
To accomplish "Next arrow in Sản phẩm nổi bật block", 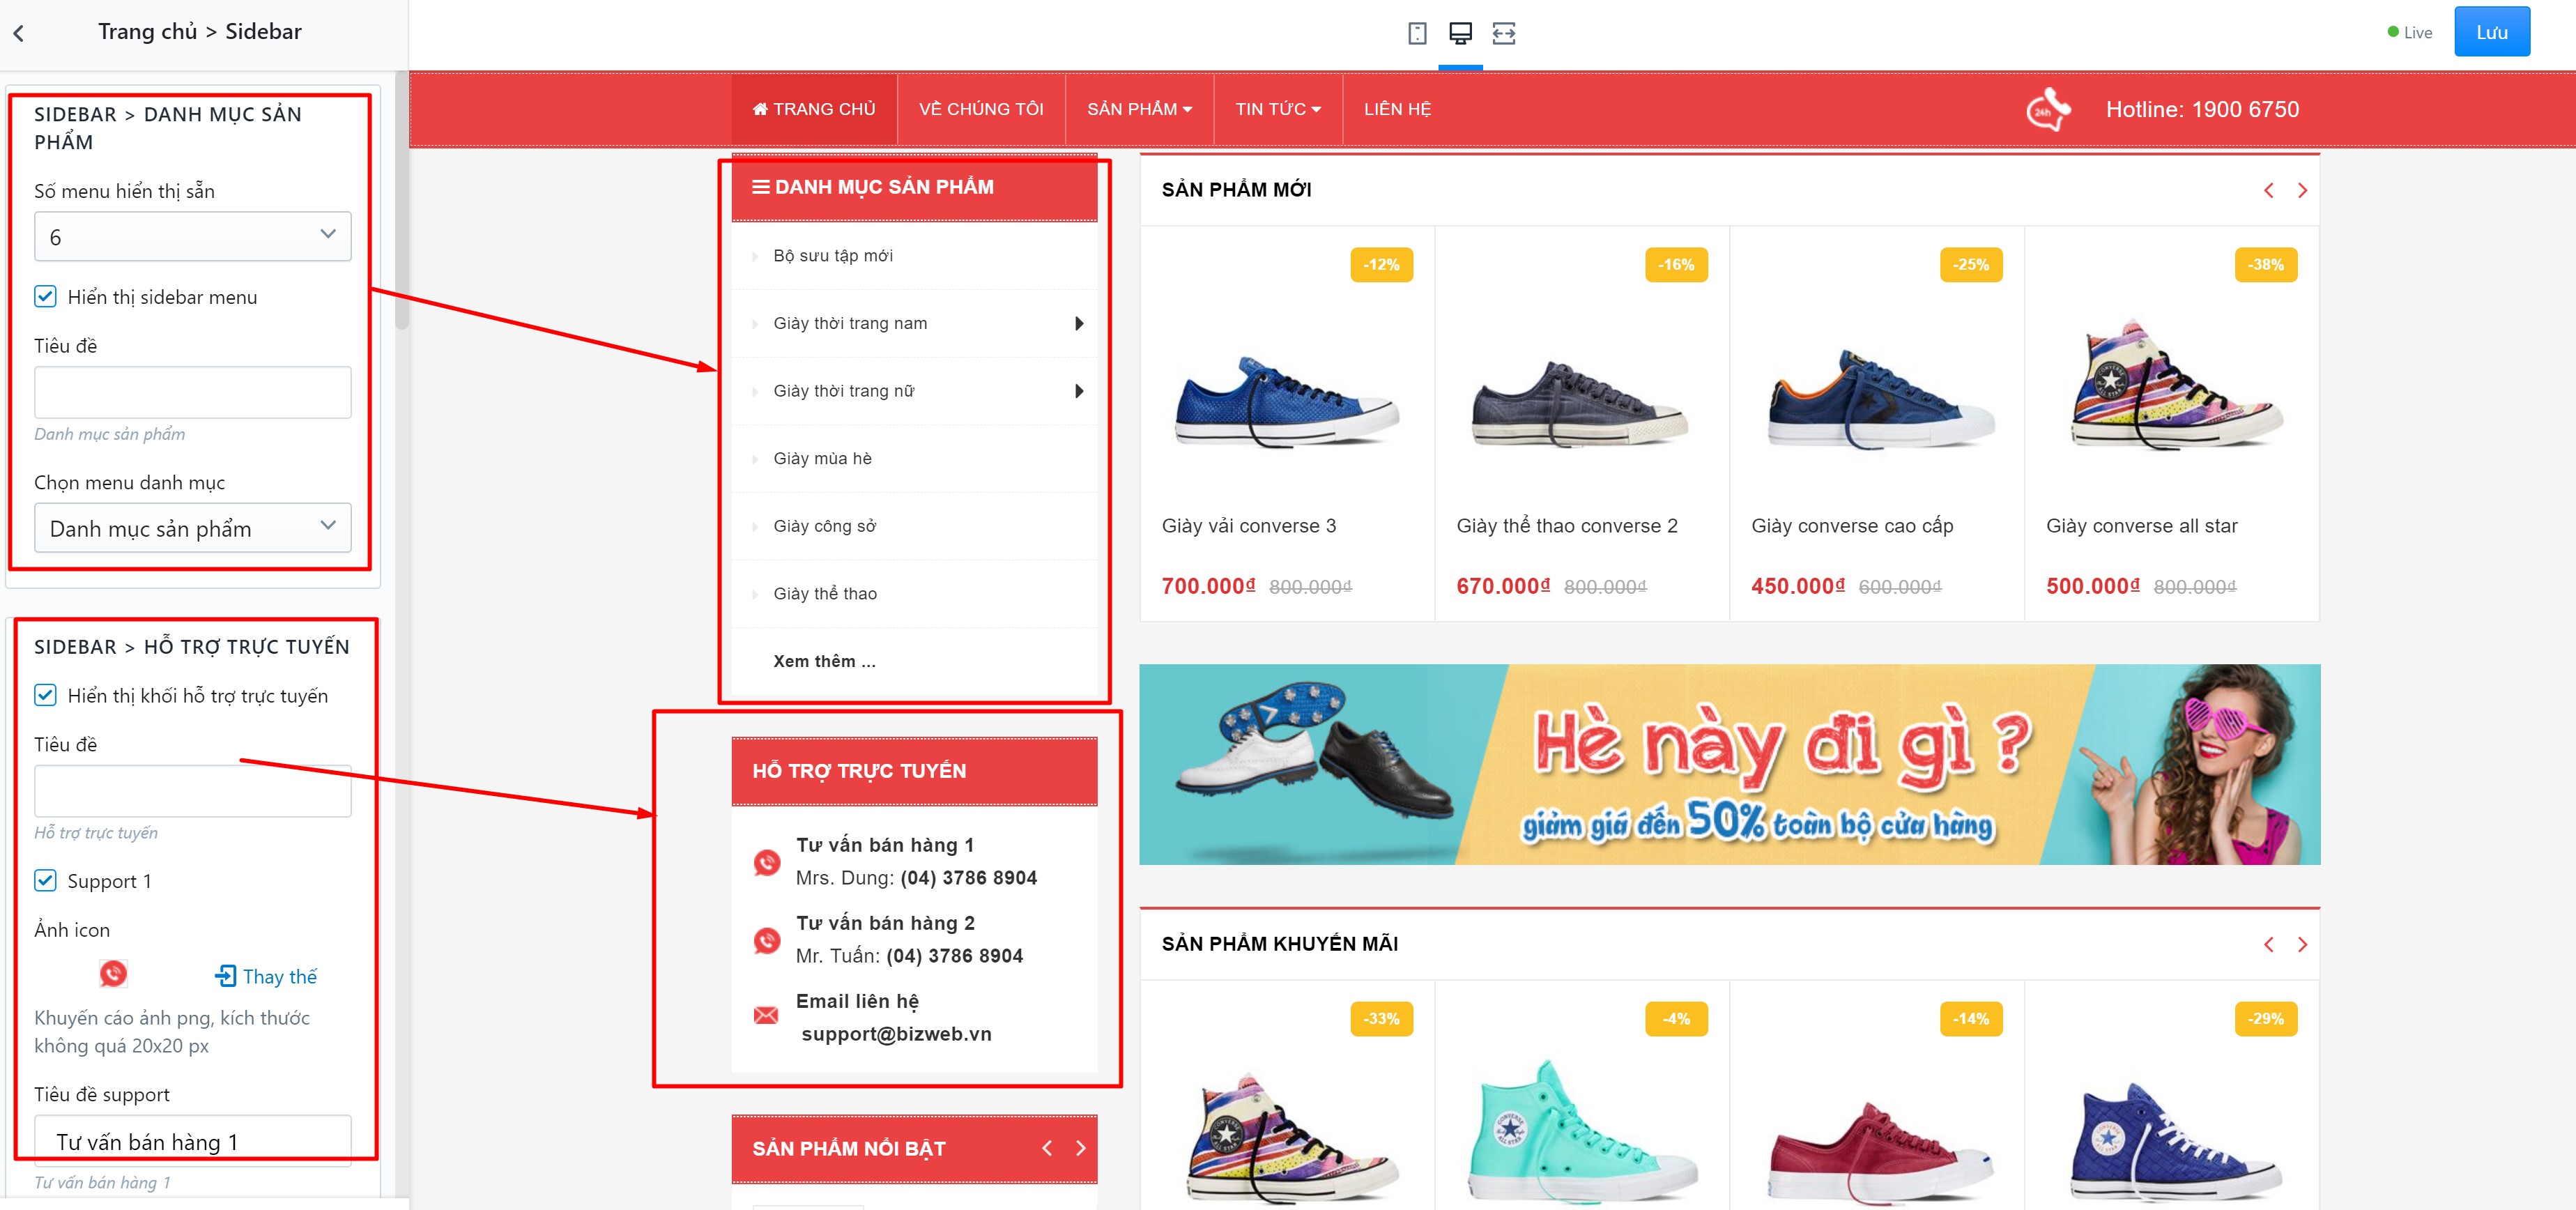I will coord(1080,1148).
